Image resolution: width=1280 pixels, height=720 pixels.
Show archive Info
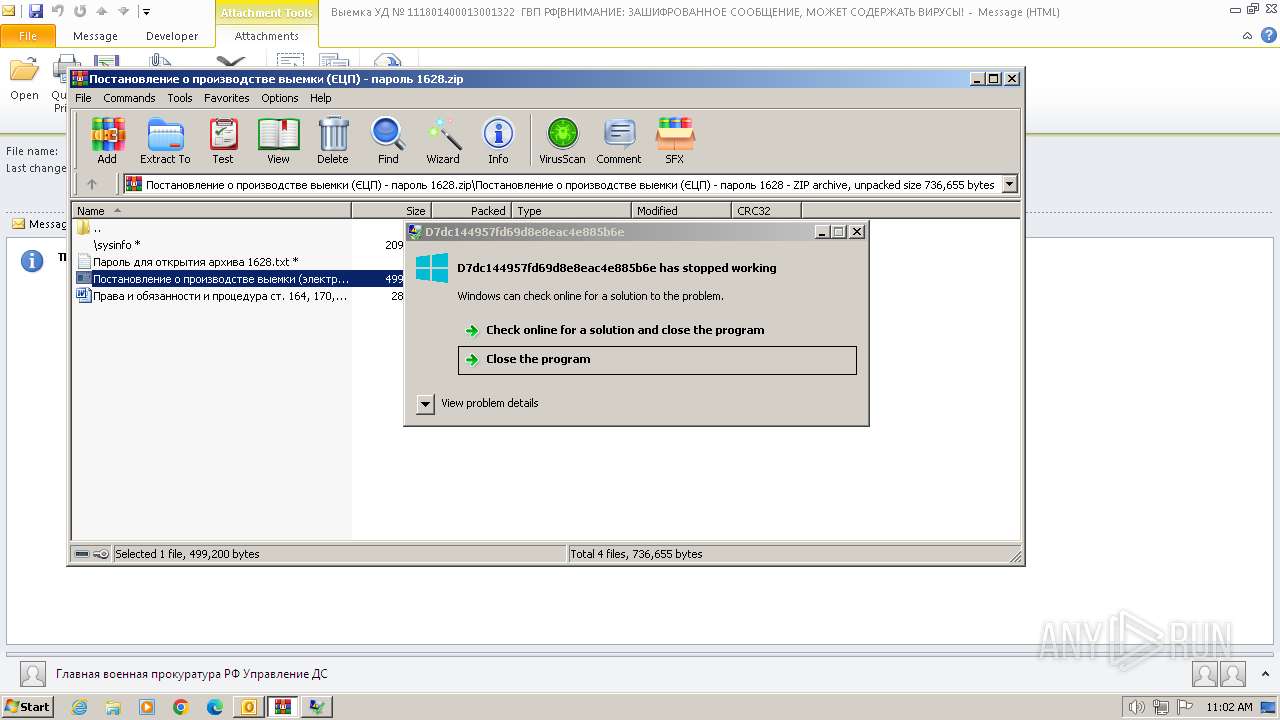[498, 140]
